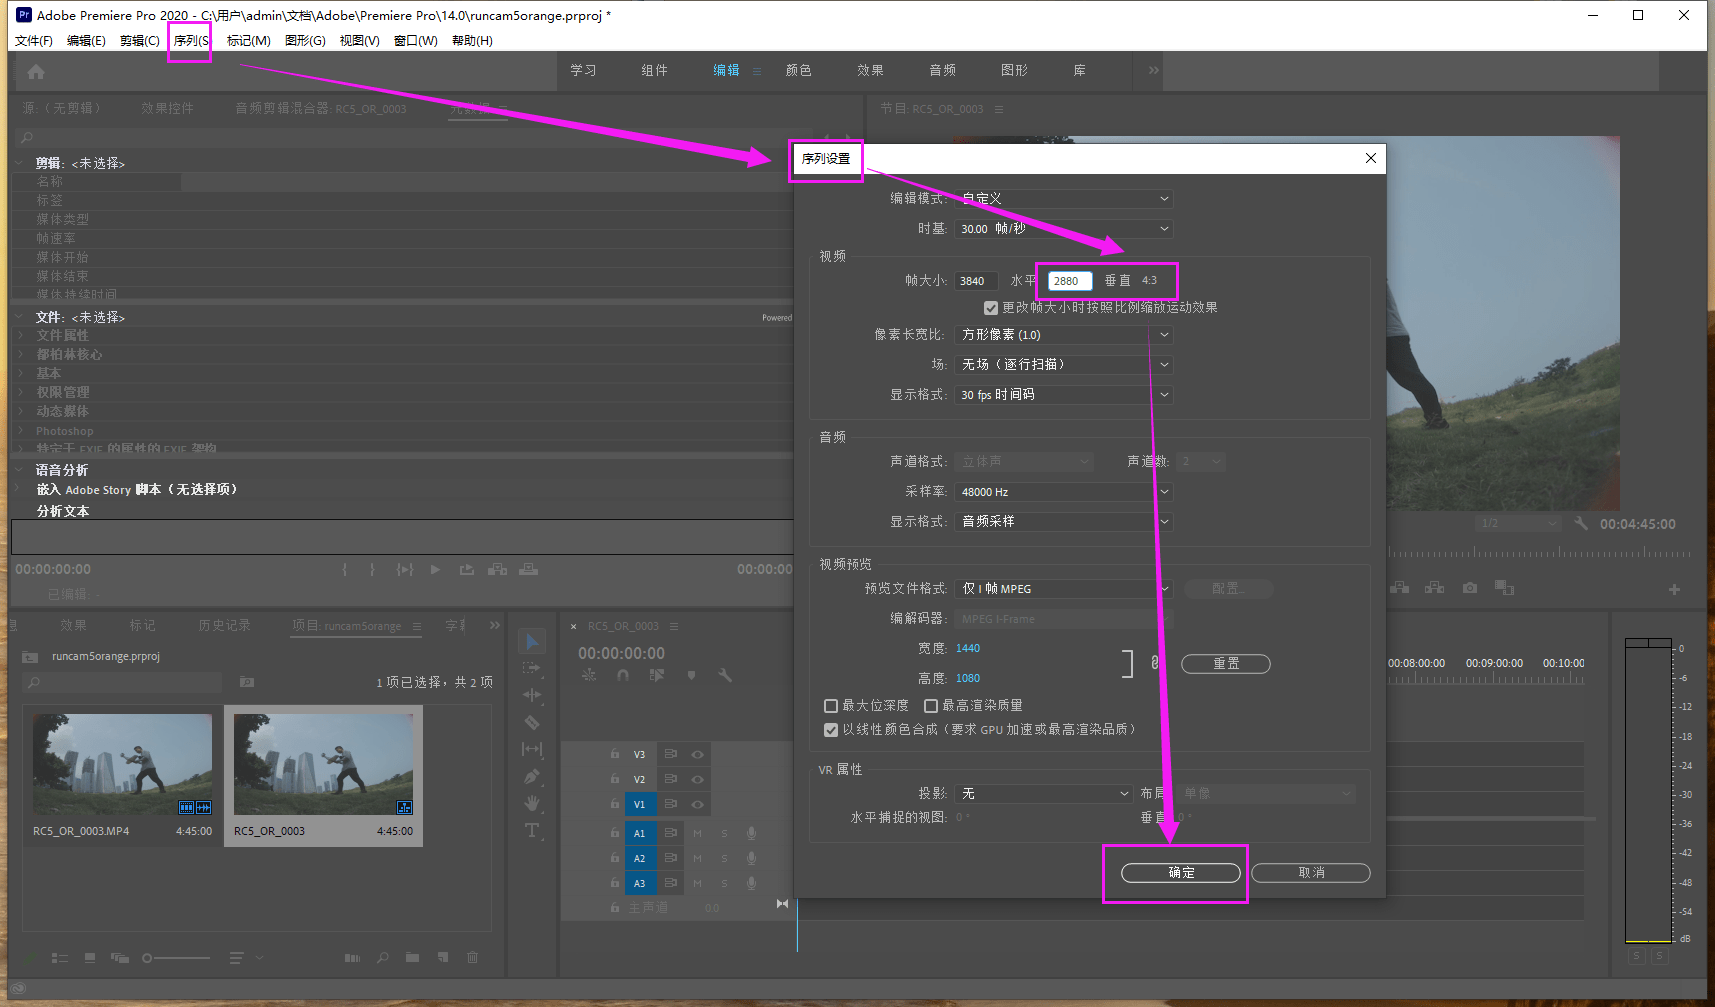The width and height of the screenshot is (1715, 1007).
Task: Click Linked Selection icon in timeline
Action: (x=657, y=675)
